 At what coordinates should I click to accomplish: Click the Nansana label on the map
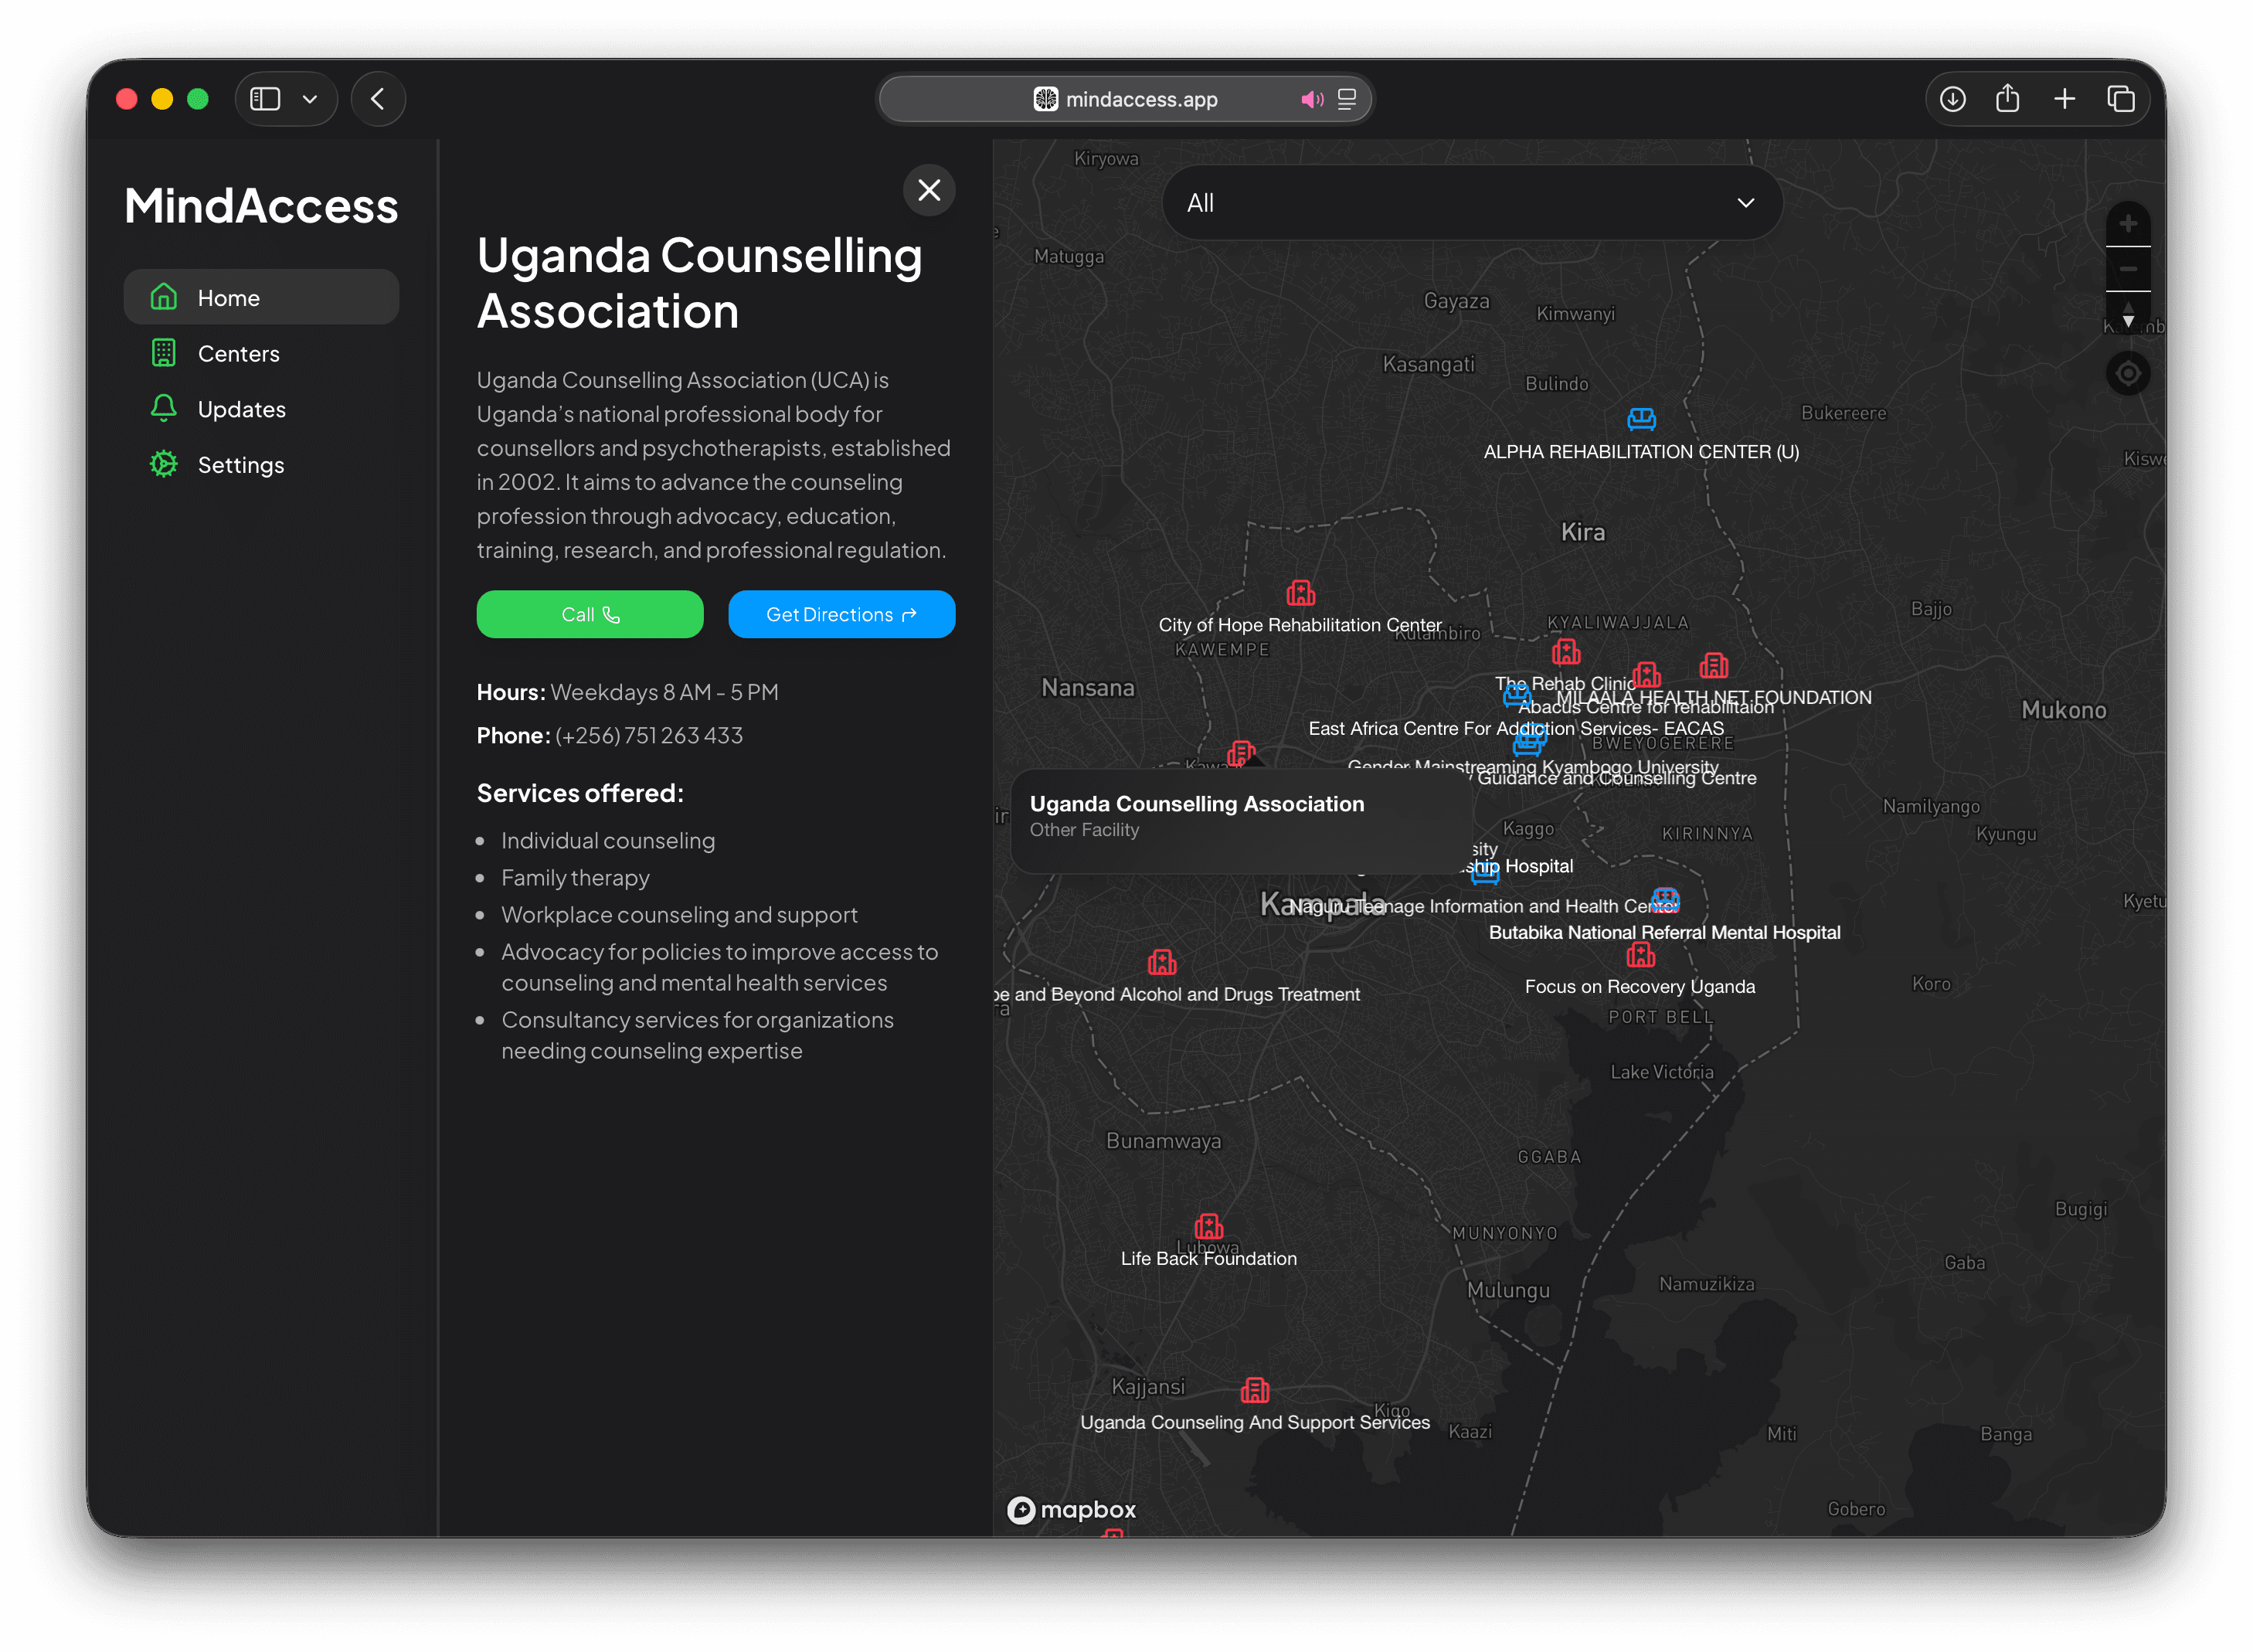coord(1088,688)
